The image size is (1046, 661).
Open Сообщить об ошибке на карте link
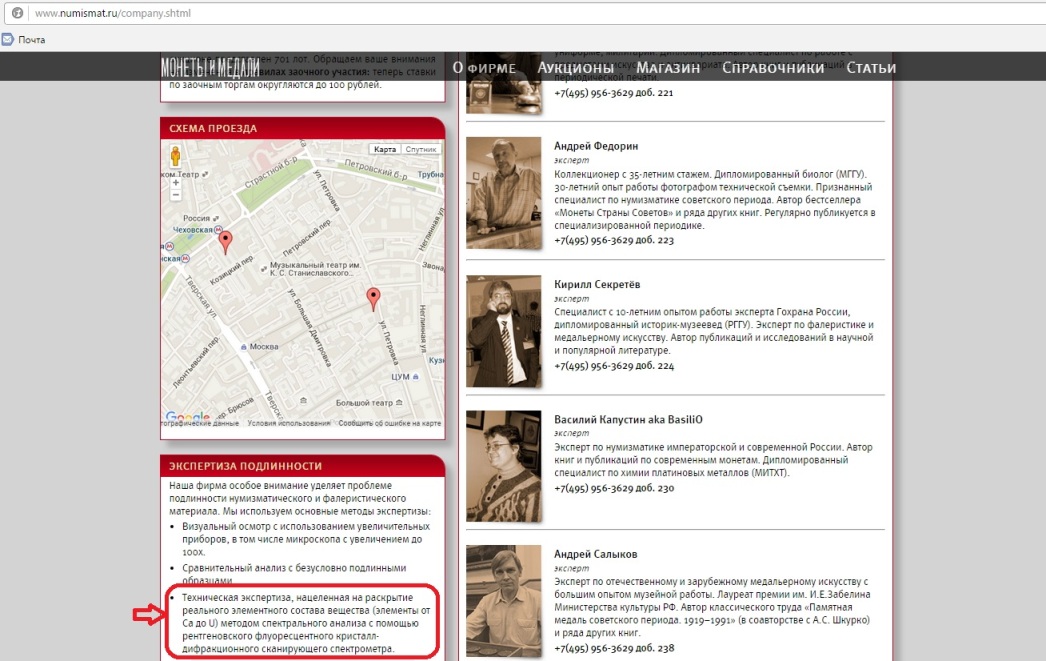coord(390,424)
